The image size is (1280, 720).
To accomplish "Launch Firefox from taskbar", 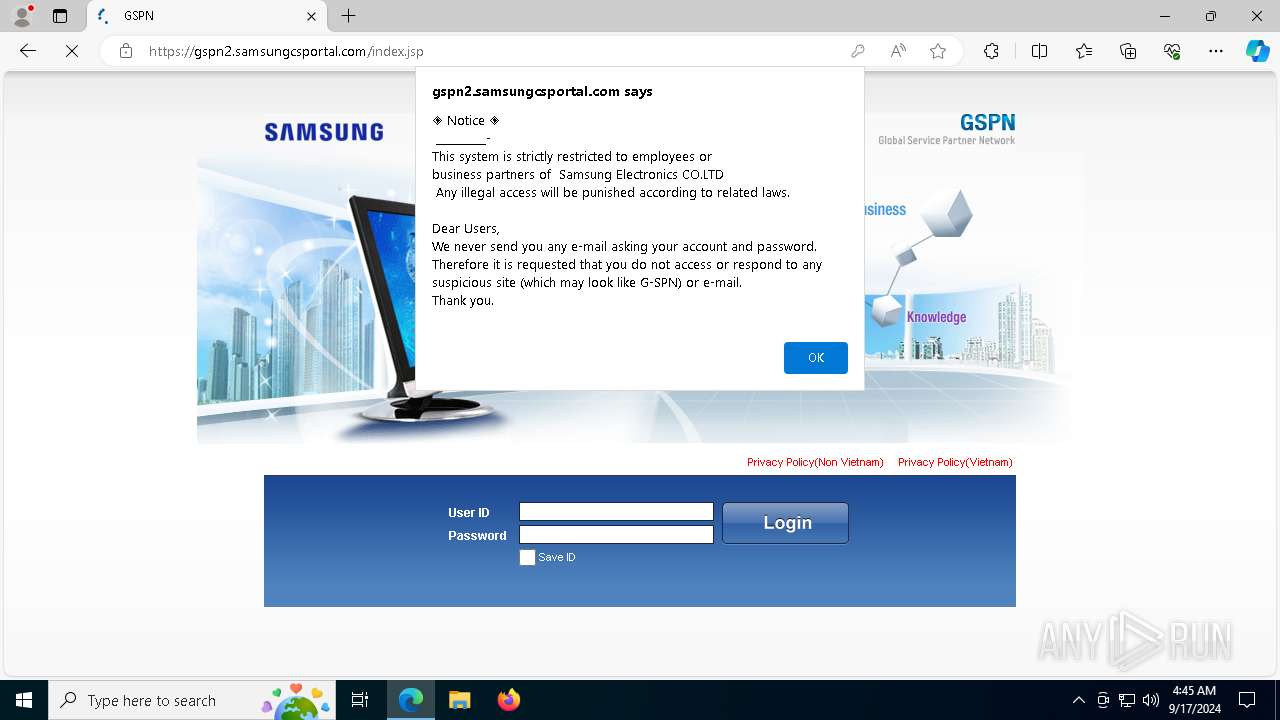I will pyautogui.click(x=508, y=700).
